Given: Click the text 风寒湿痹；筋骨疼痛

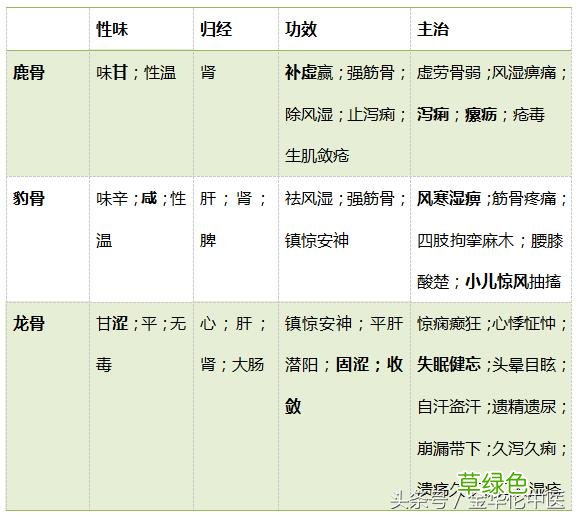Looking at the screenshot, I should click(492, 198).
